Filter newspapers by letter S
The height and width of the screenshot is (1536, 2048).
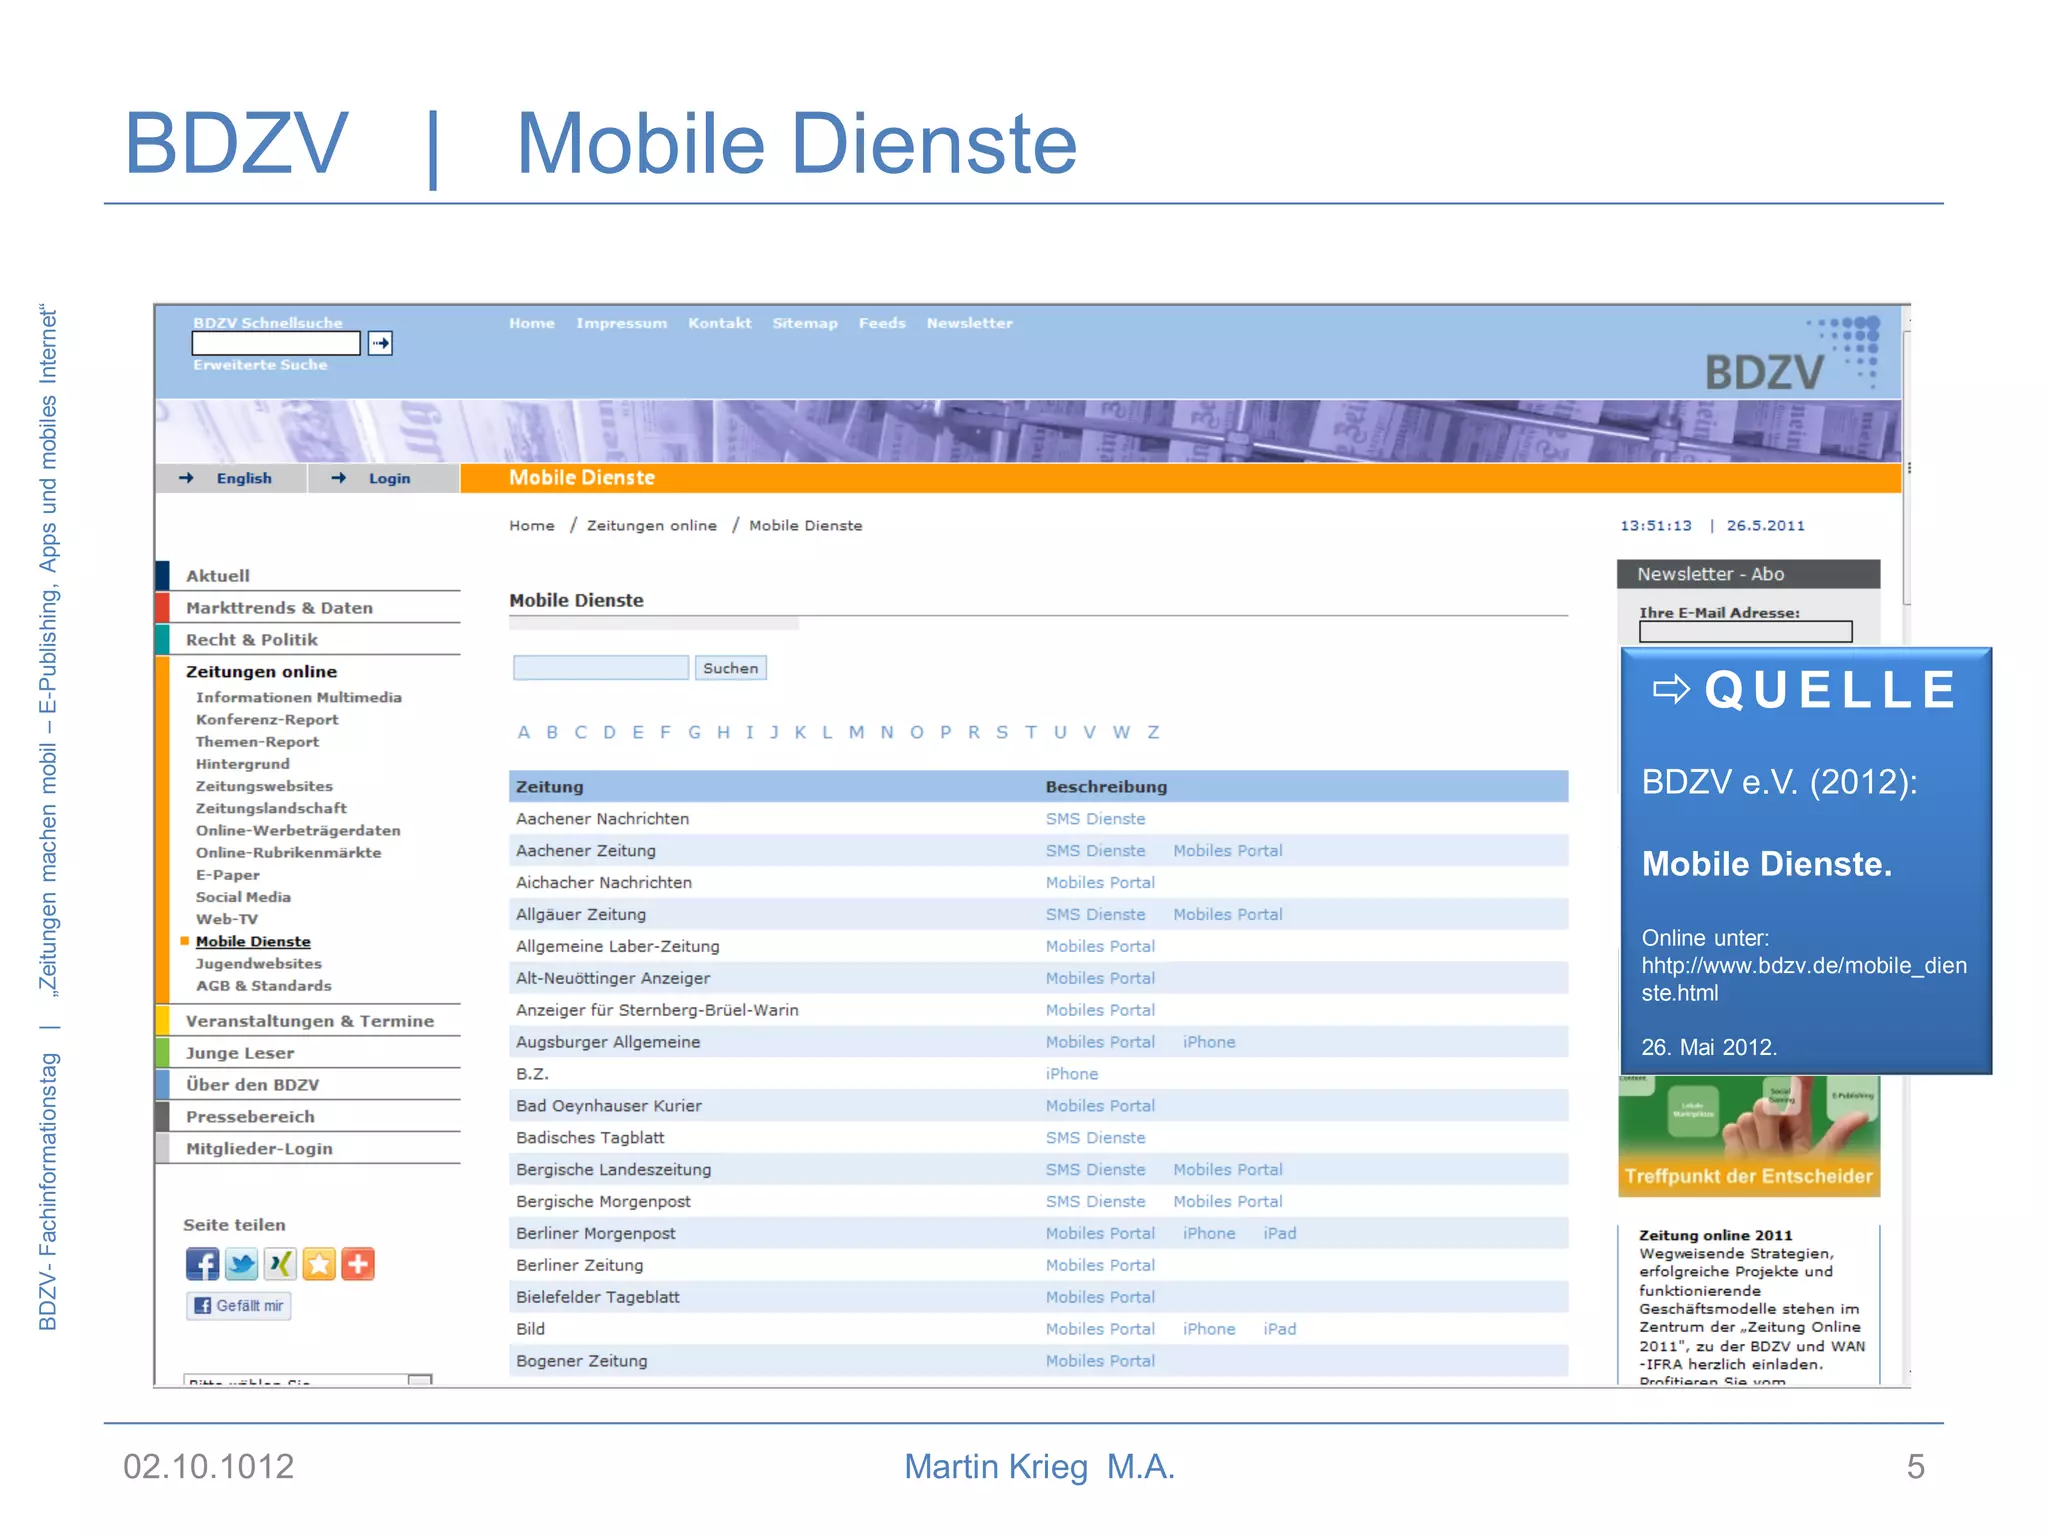[x=1002, y=732]
